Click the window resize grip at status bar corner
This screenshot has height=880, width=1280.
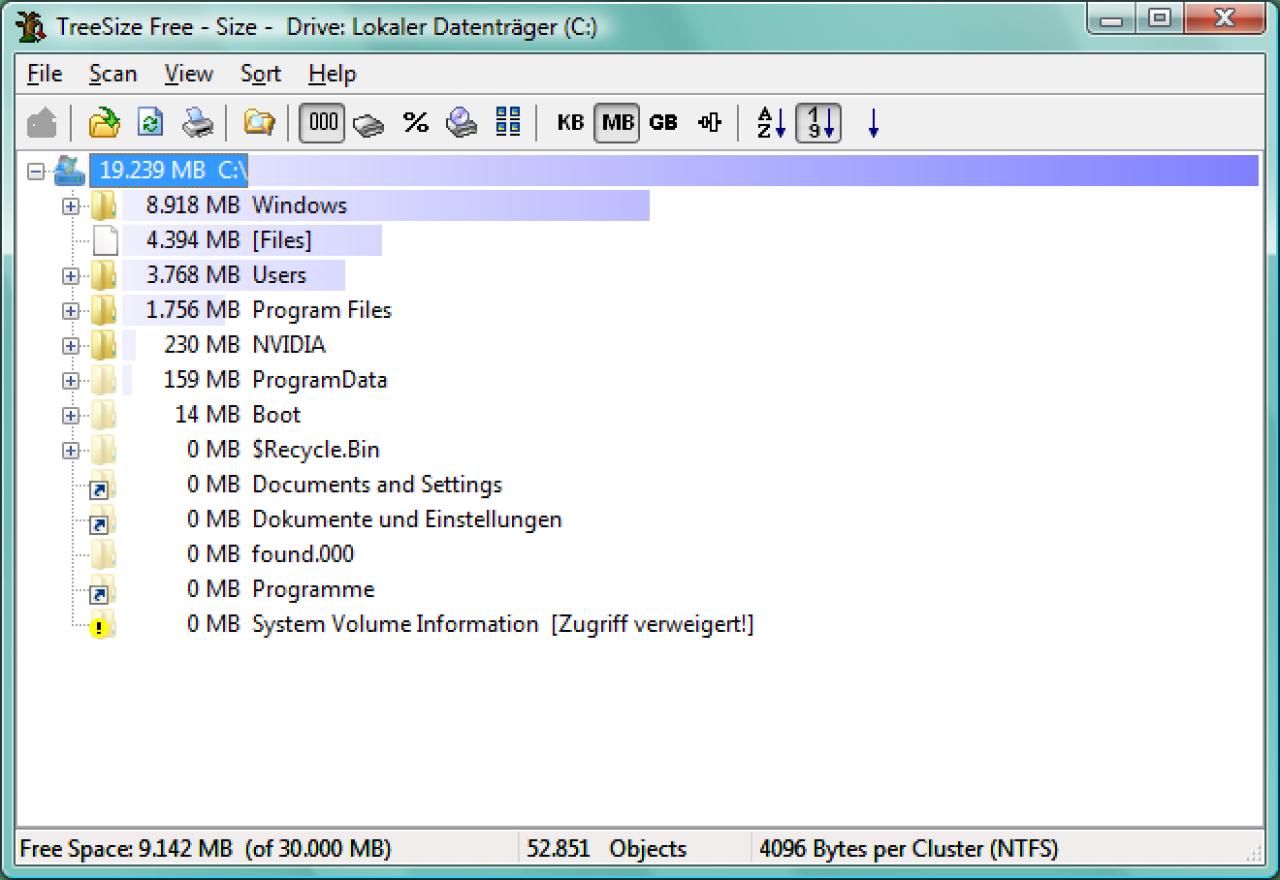click(1253, 852)
